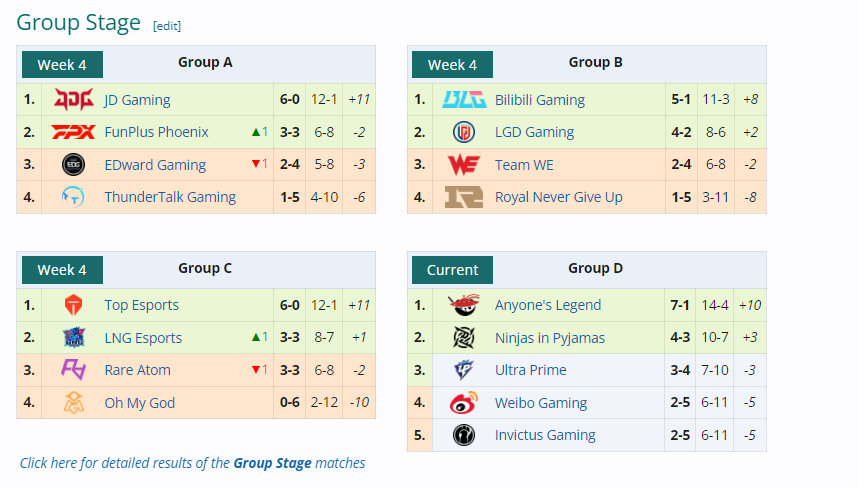Click the Top Esports shield logo
This screenshot has width=859, height=488.
(73, 305)
